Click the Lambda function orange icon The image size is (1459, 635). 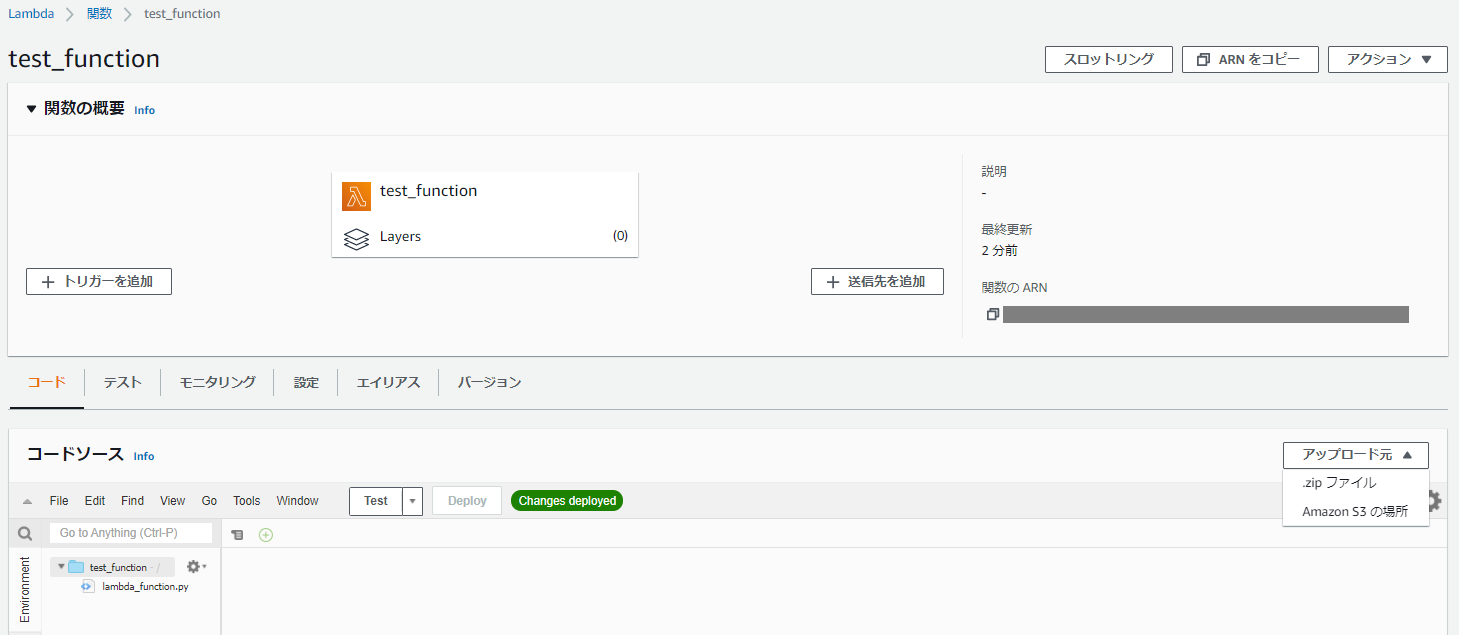point(356,196)
